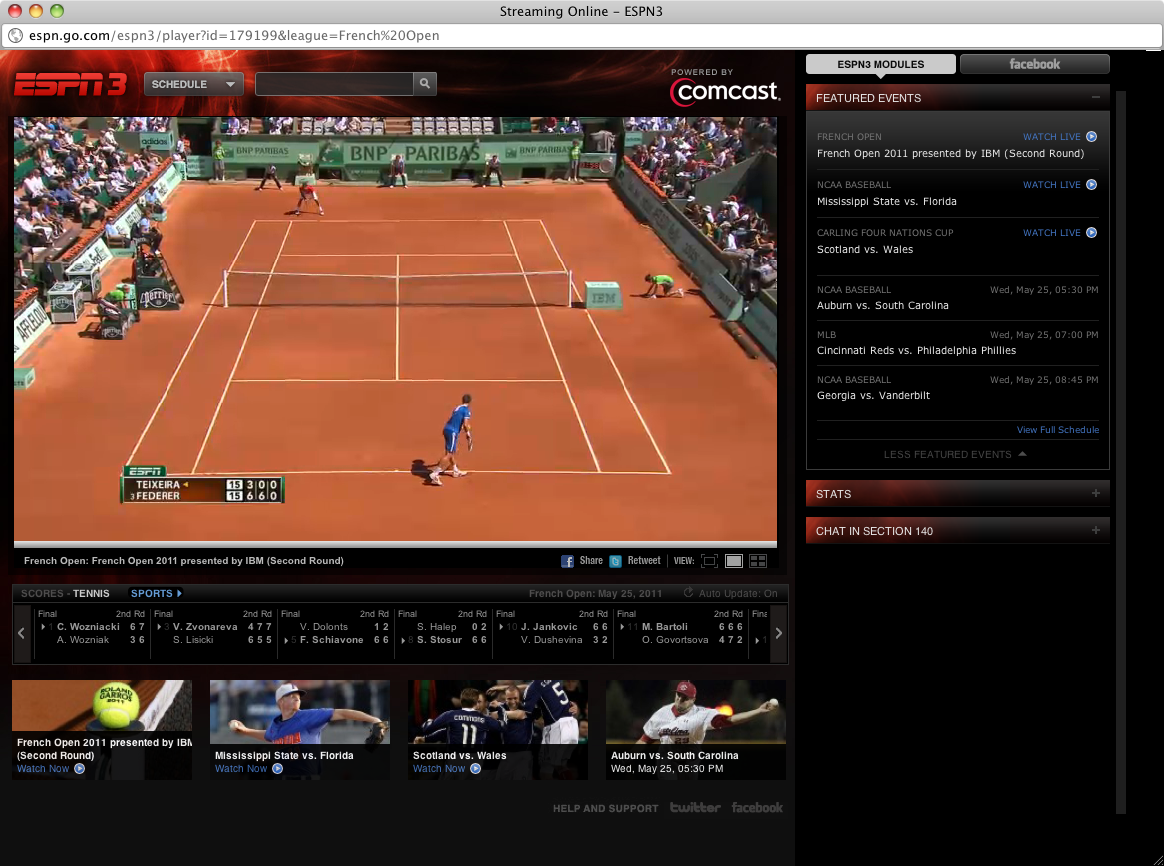Click play icon beside Scotland vs. Wales Watch Live

pos(1091,232)
